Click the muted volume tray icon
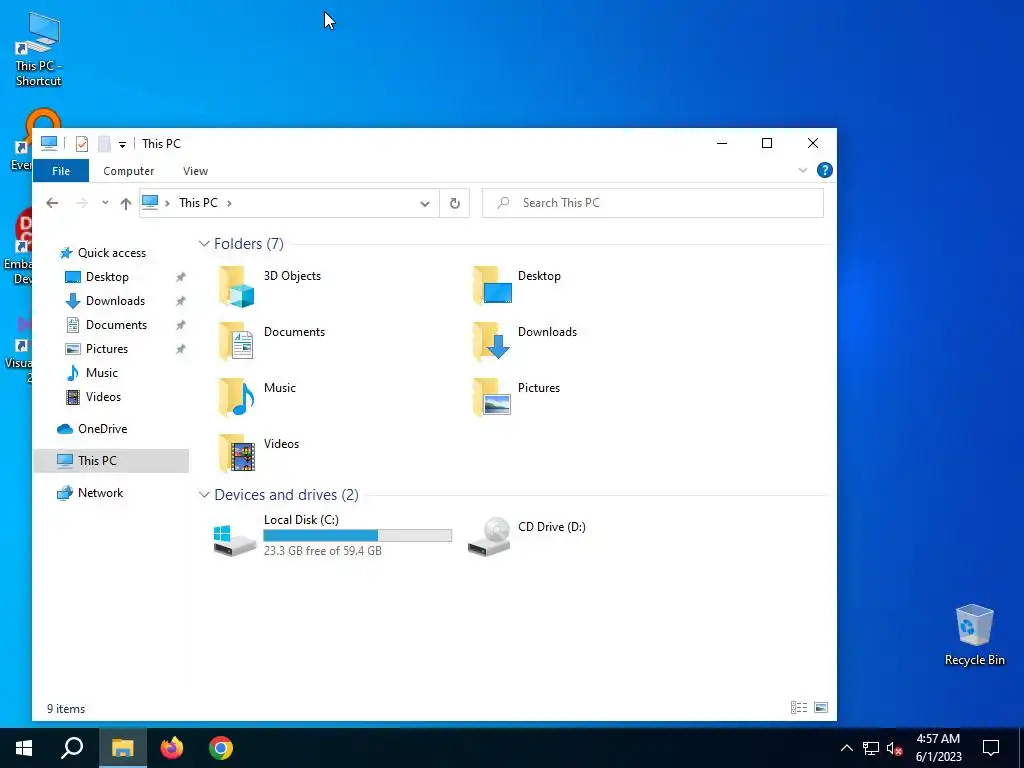This screenshot has height=768, width=1024. click(x=894, y=748)
